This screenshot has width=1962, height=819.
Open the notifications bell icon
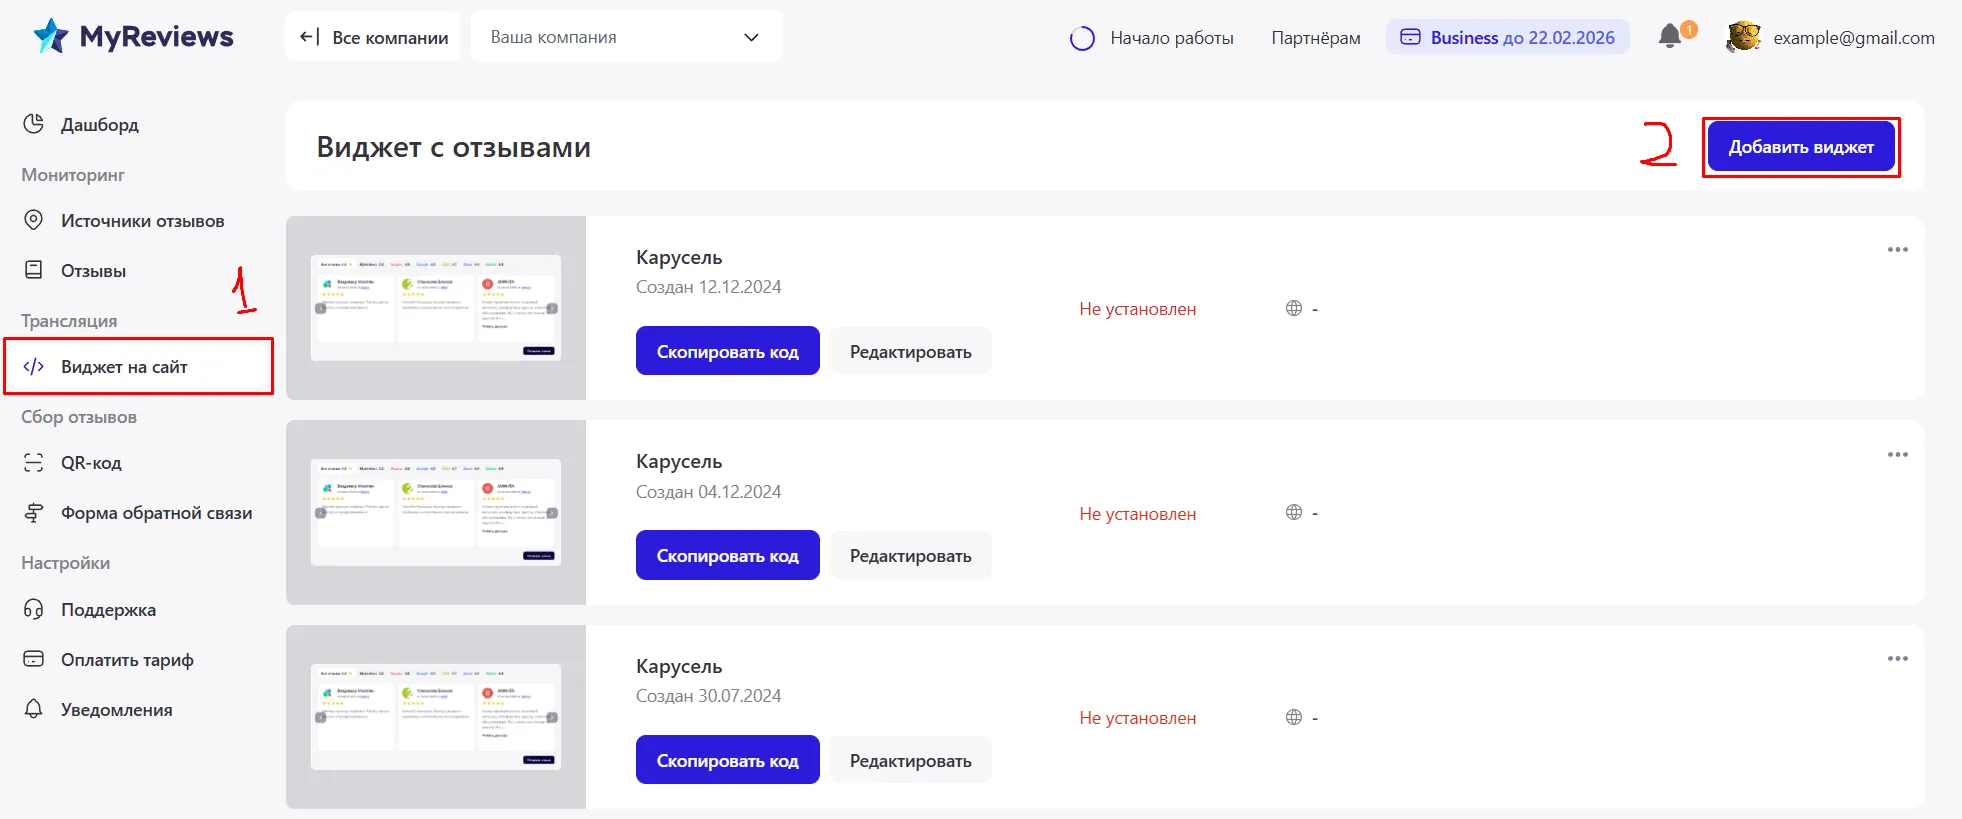point(1669,37)
